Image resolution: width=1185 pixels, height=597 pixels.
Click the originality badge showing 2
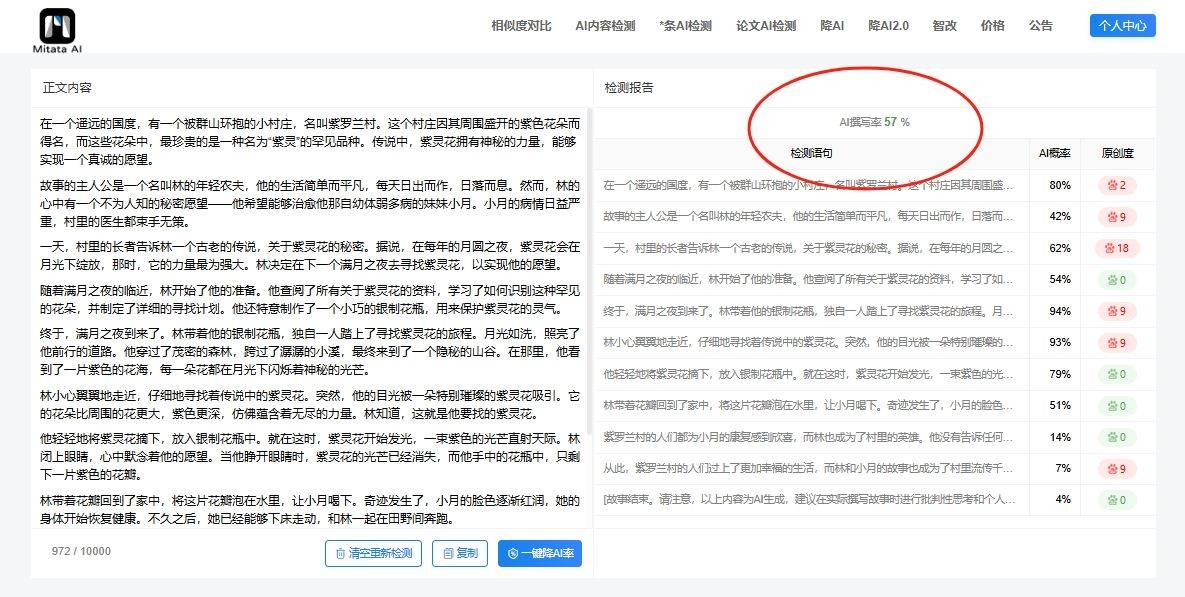coord(1117,185)
